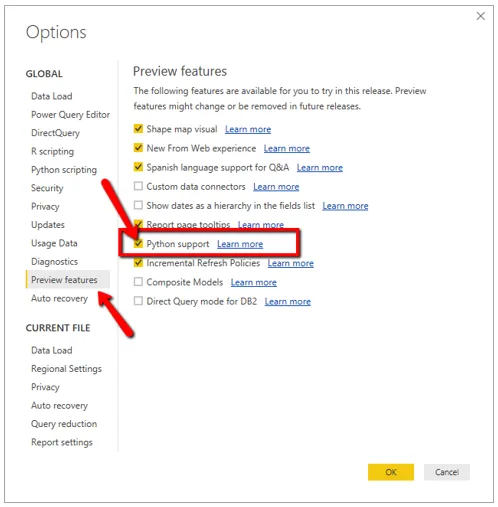Viewport: 498px width, 507px height.
Task: Select Security settings
Action: pos(47,188)
